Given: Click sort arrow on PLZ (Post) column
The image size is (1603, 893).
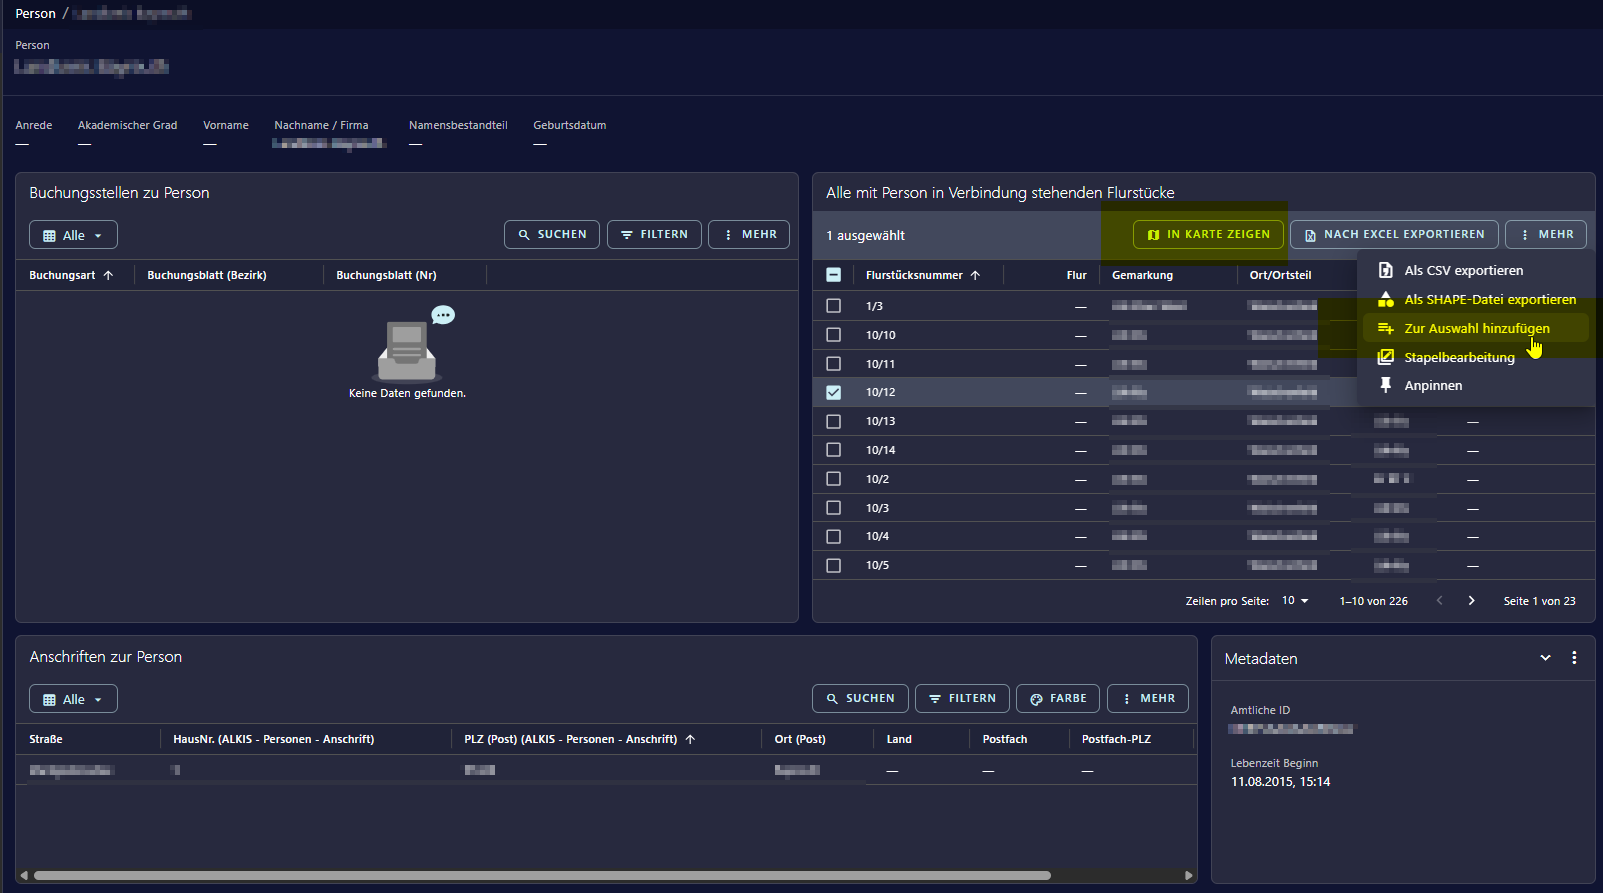Looking at the screenshot, I should (690, 739).
